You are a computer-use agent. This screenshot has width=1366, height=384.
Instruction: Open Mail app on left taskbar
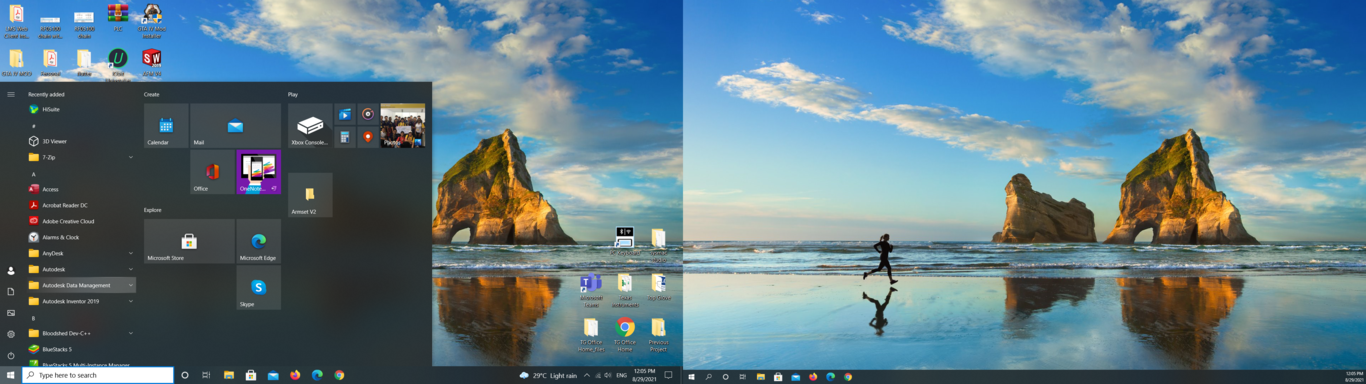coord(273,375)
